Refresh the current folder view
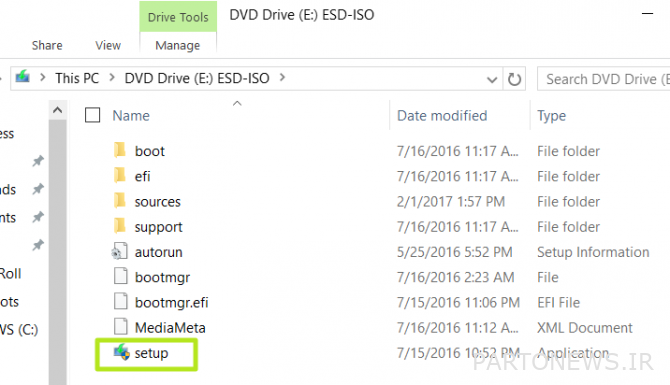The image size is (670, 385). [514, 79]
